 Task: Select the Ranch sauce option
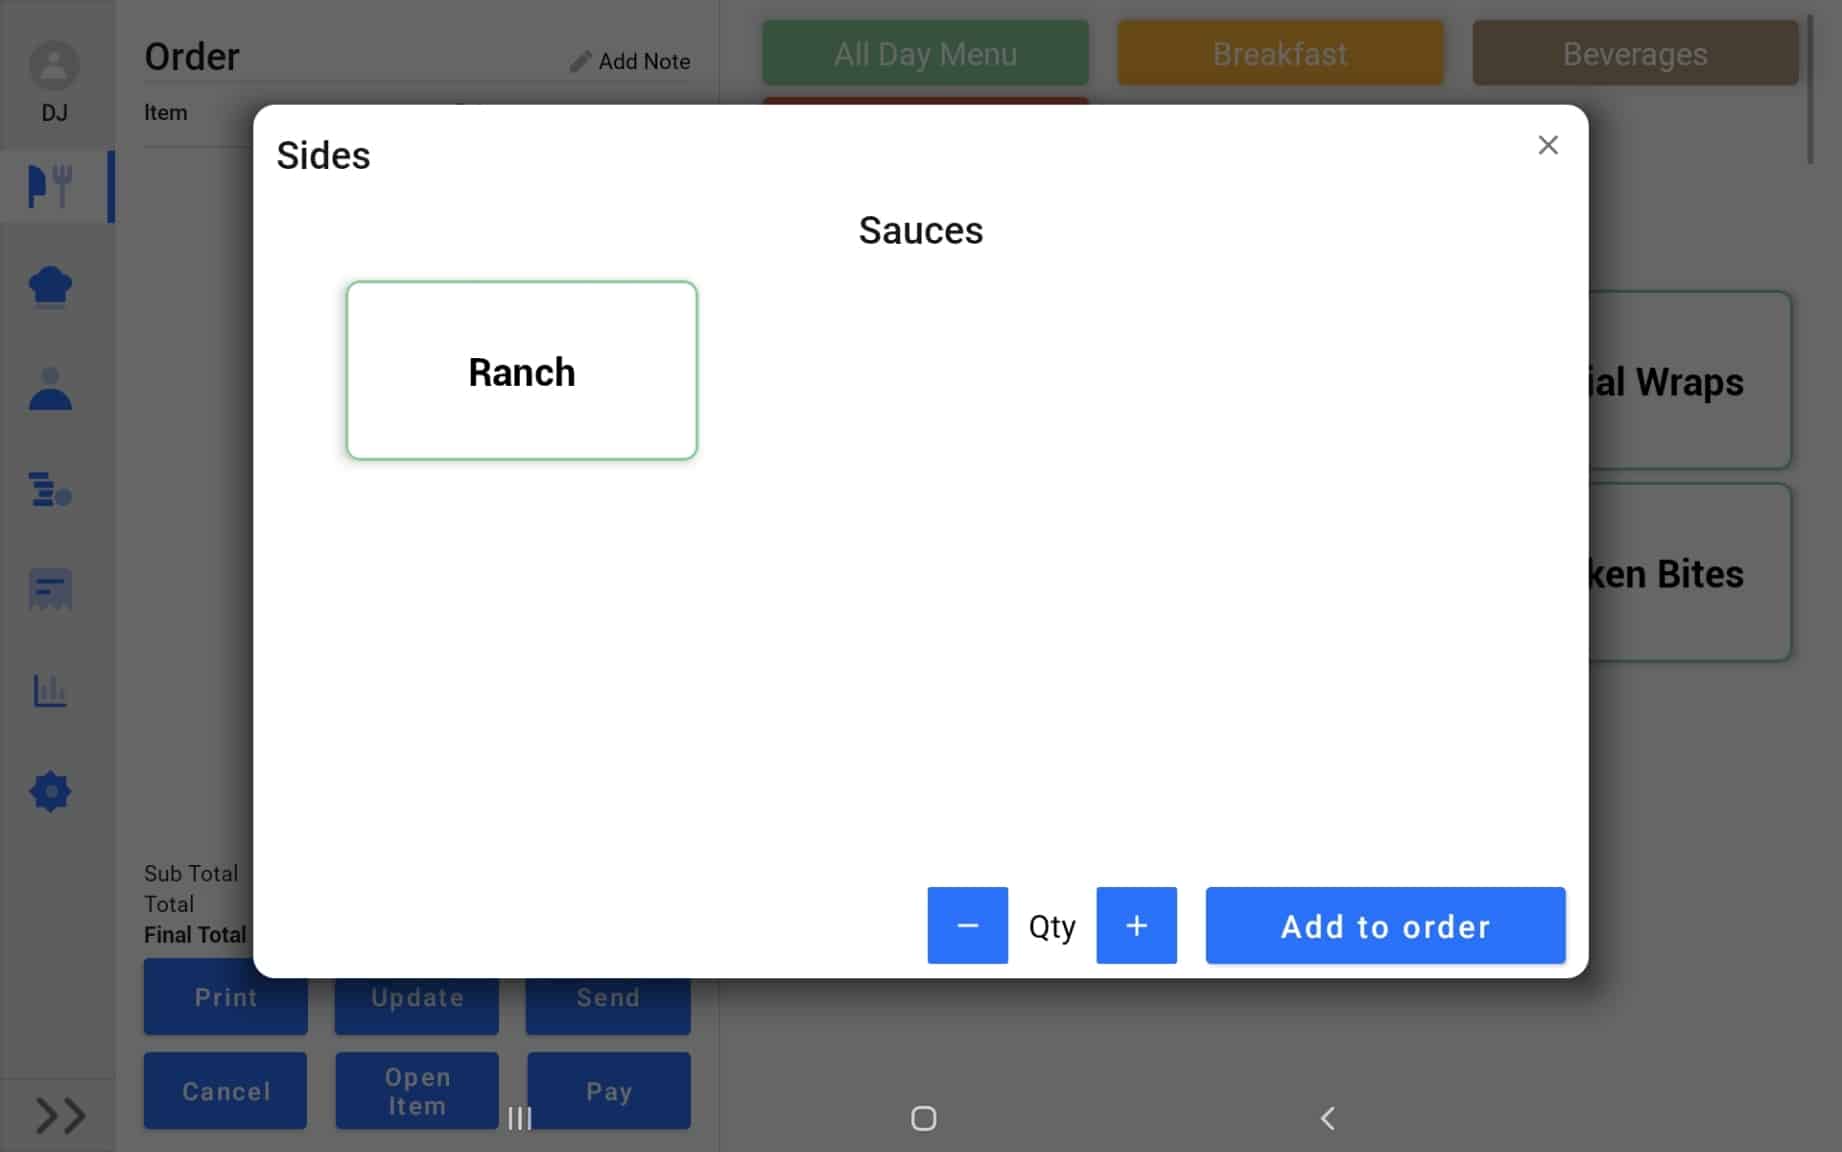tap(521, 371)
